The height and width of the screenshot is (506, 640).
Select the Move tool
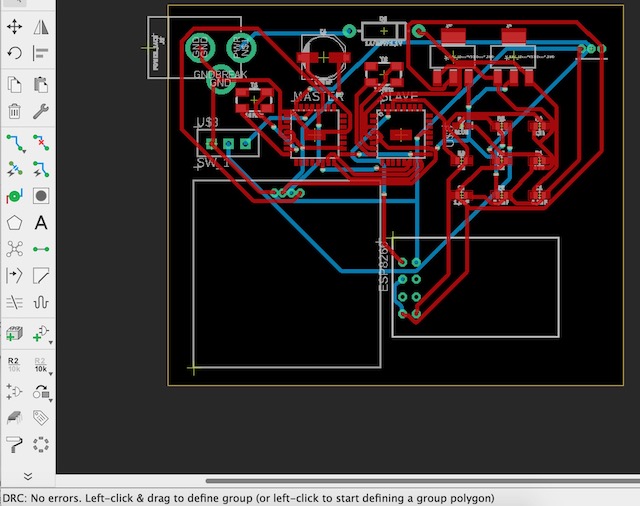pos(14,27)
